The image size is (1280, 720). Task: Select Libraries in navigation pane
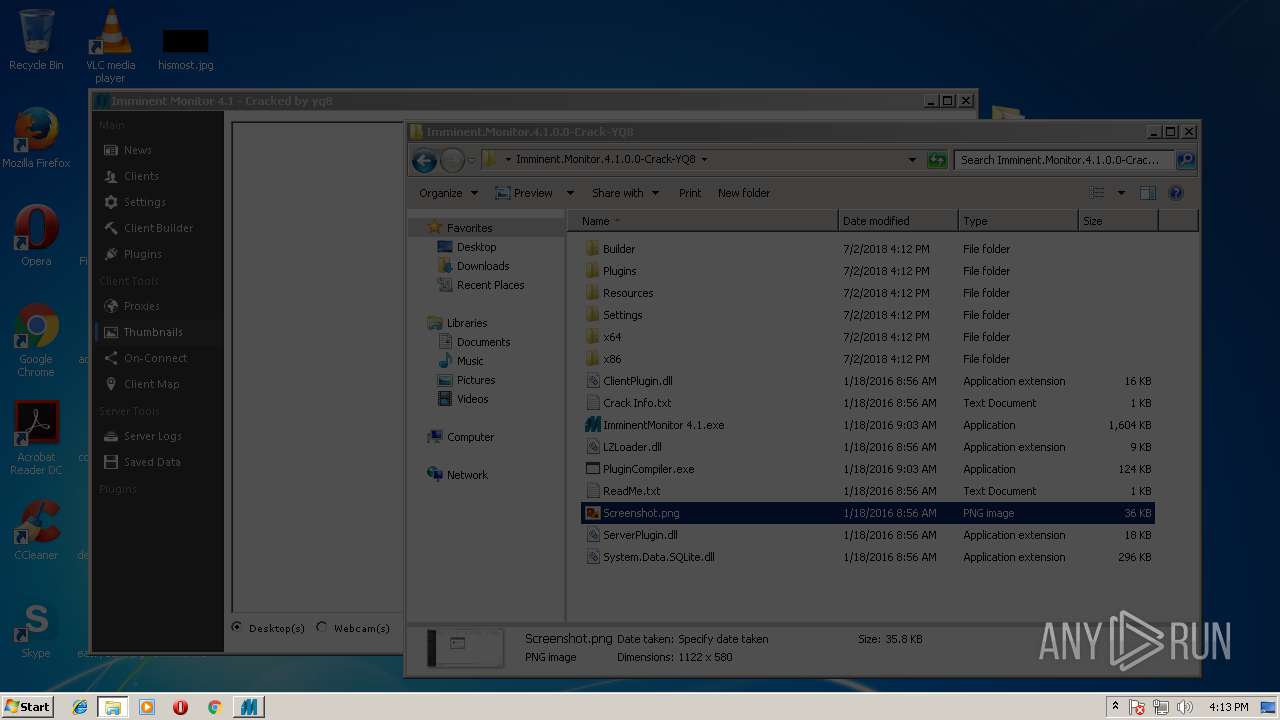coord(466,323)
